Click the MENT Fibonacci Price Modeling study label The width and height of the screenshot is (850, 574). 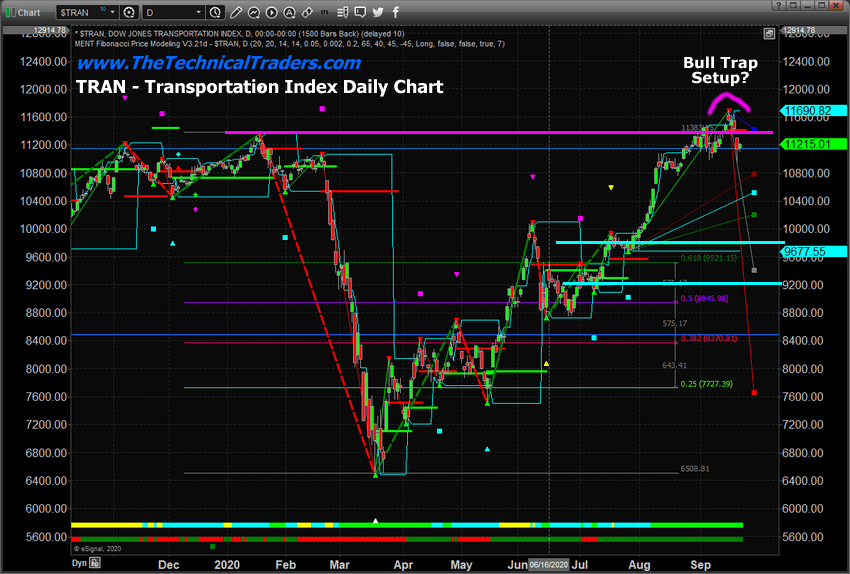pyautogui.click(x=289, y=44)
